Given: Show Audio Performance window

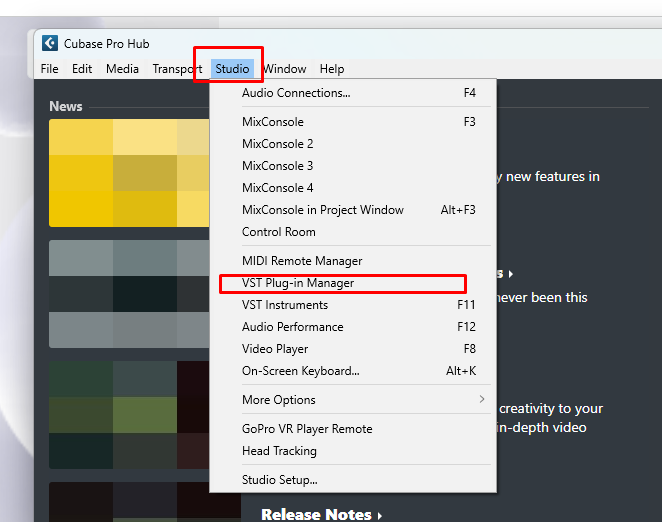Looking at the screenshot, I should point(353,327).
